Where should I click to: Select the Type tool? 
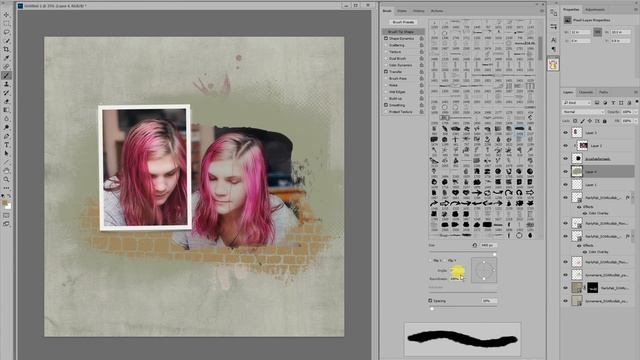pos(6,145)
